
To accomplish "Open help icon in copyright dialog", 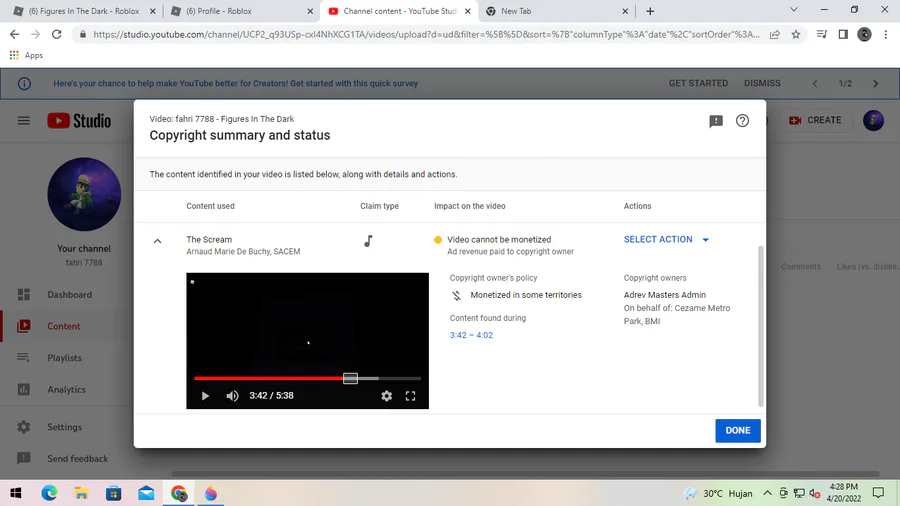I will [x=742, y=120].
